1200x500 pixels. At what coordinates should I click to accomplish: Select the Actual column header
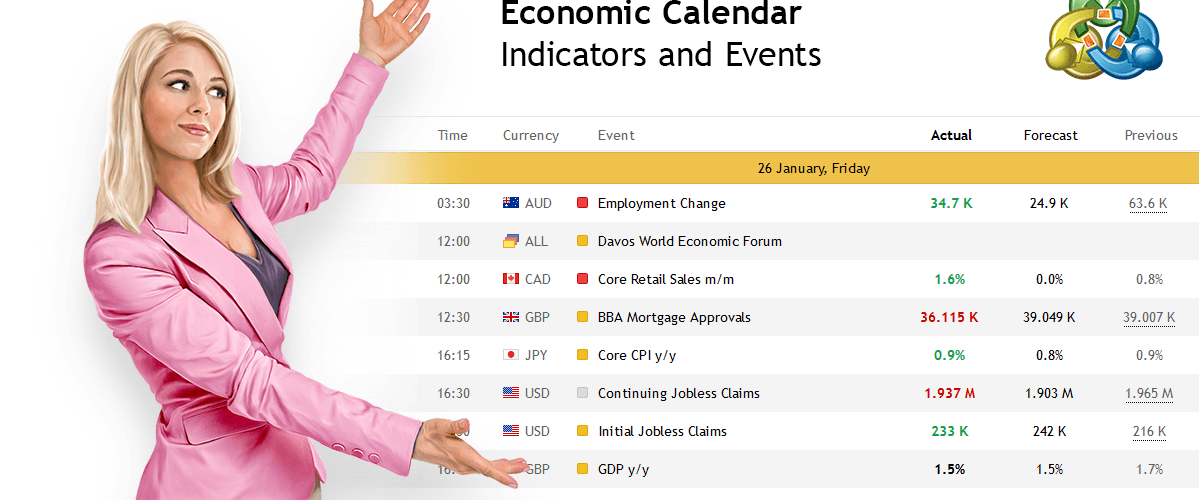coord(951,135)
